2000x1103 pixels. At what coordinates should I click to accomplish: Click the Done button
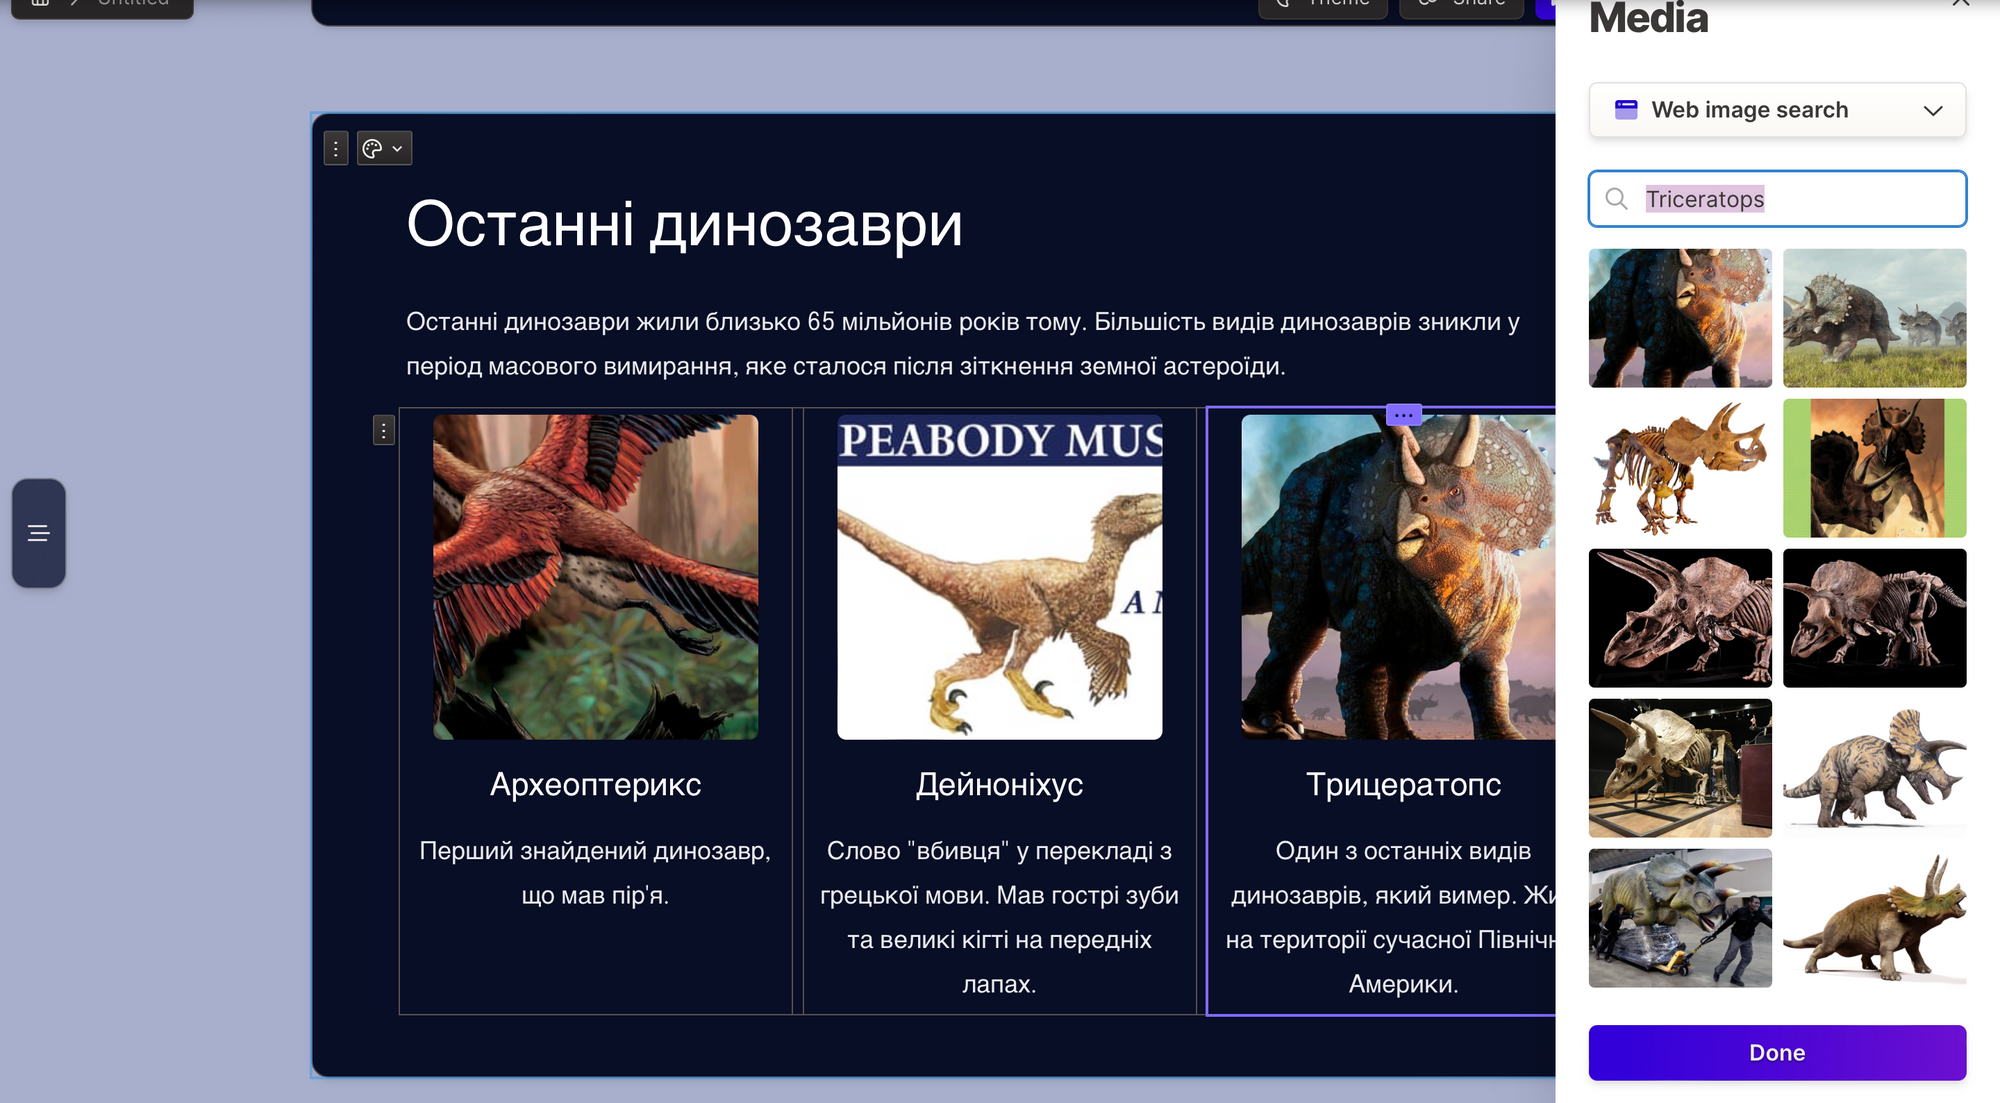[x=1777, y=1053]
